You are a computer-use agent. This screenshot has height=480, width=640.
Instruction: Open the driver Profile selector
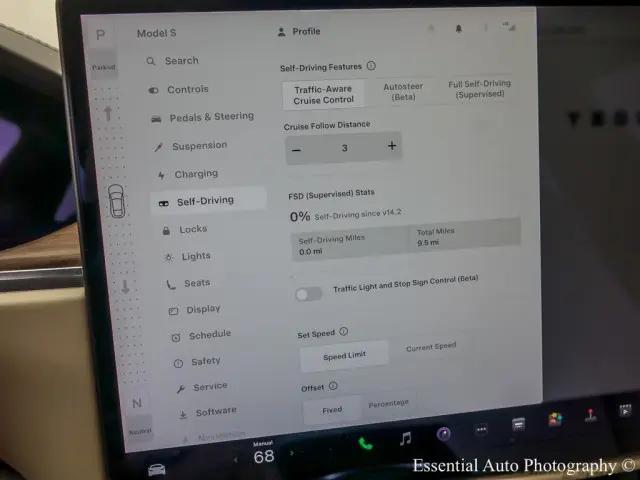point(299,31)
